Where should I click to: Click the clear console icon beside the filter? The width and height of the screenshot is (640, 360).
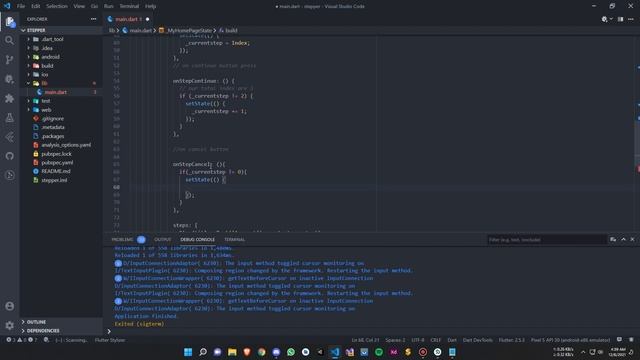pos(613,240)
